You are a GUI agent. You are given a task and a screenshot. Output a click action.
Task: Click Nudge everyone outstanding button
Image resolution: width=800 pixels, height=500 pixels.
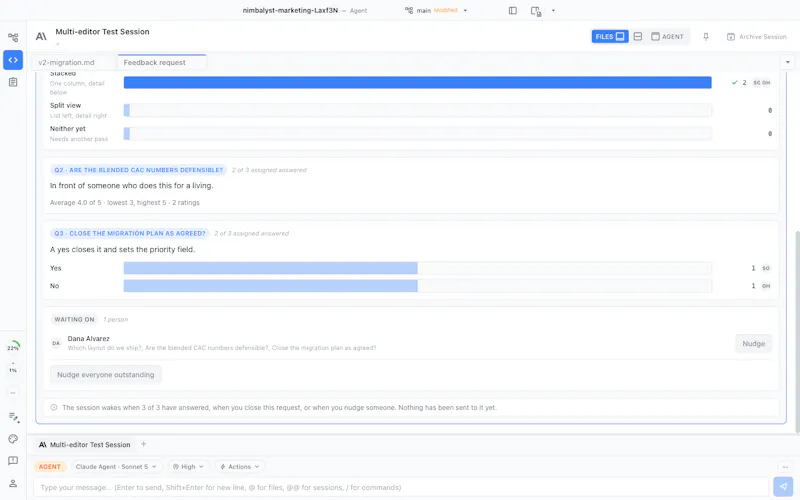point(106,374)
